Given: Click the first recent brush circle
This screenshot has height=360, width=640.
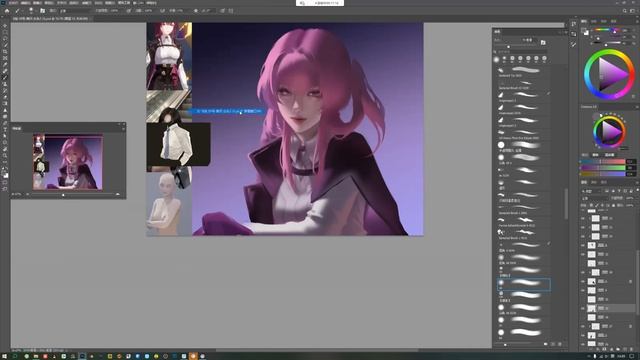Looking at the screenshot, I should point(496,60).
